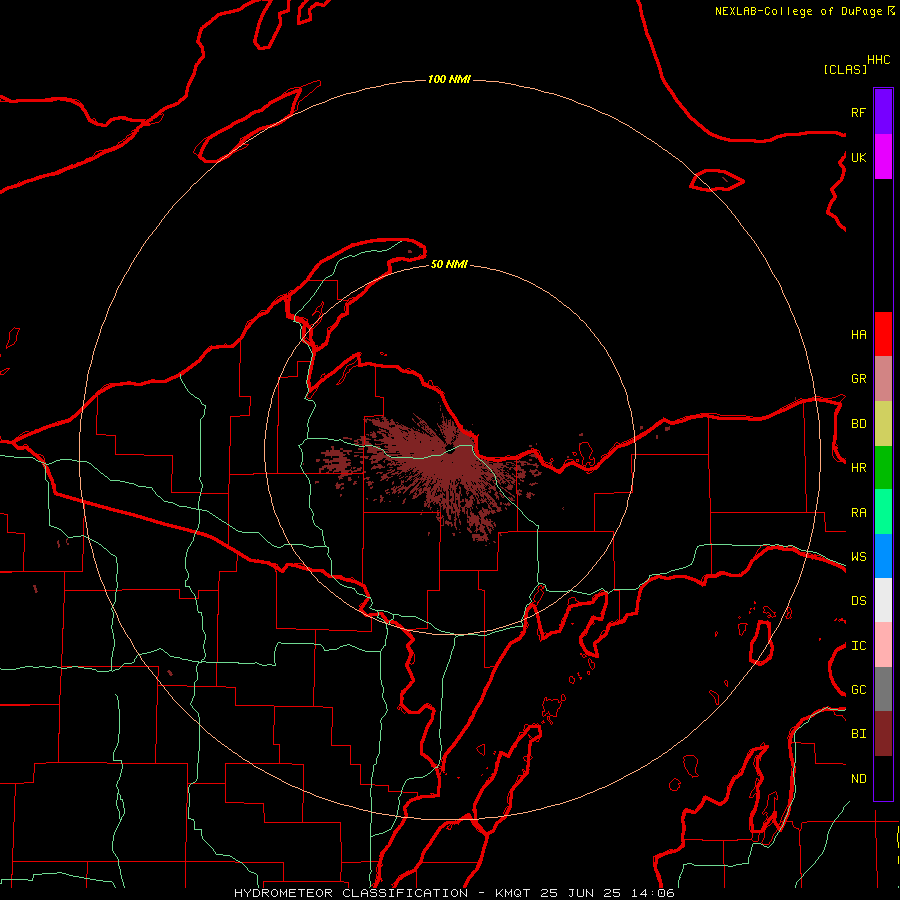Click the HHC legend title
This screenshot has height=900, width=900.
[x=879, y=60]
